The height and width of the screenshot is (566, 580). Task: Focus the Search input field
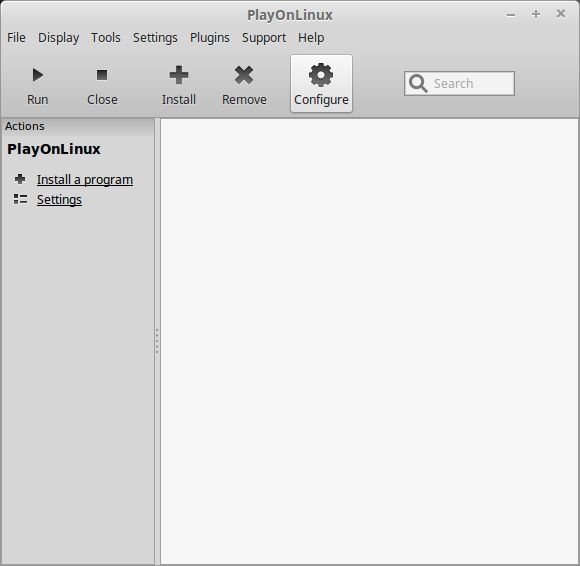click(x=459, y=84)
